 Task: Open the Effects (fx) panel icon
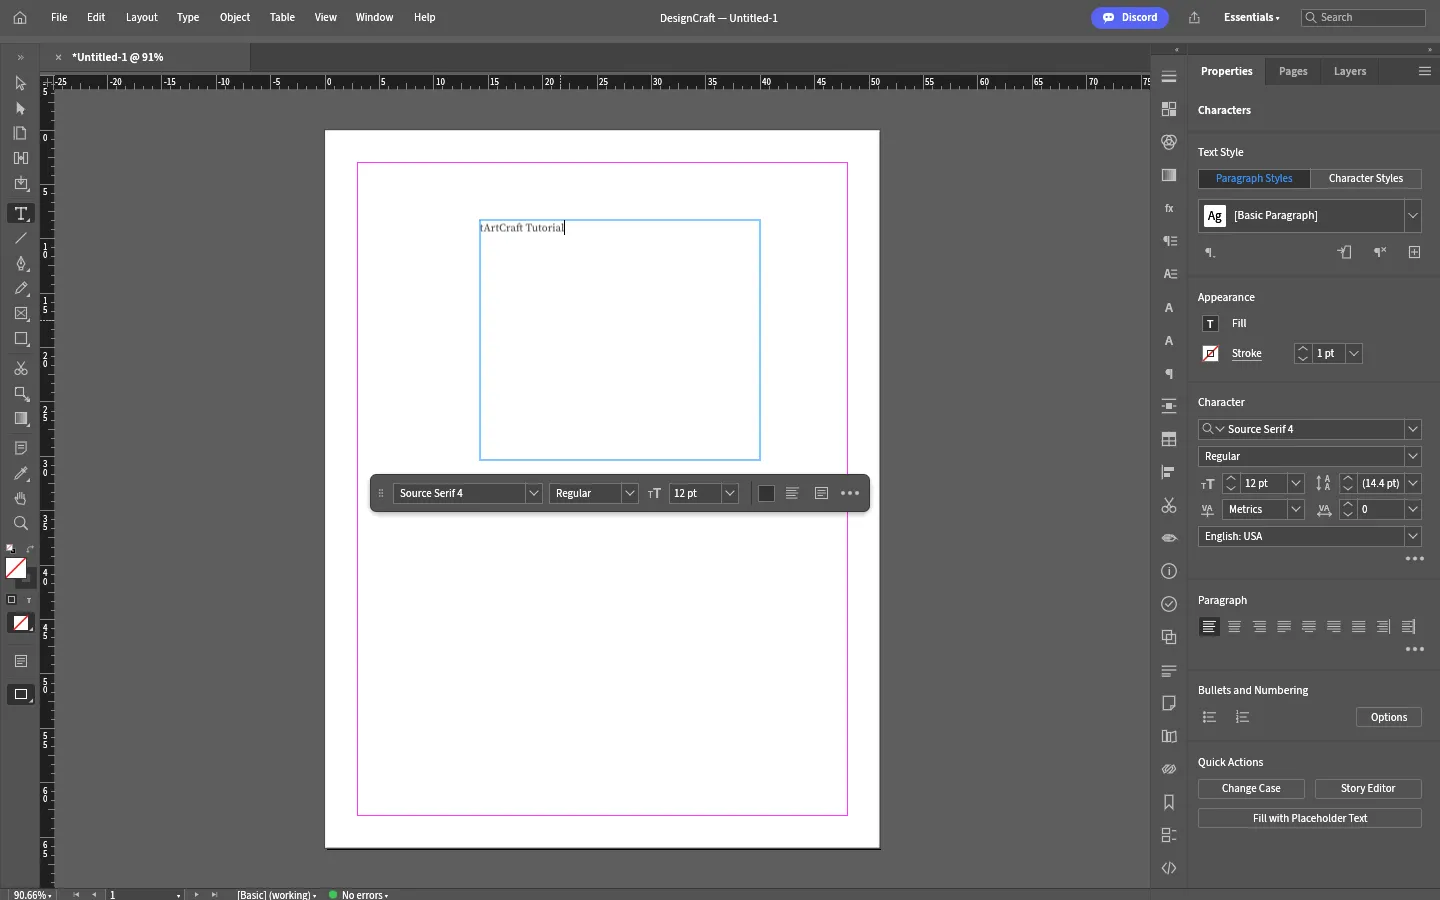[x=1170, y=208]
